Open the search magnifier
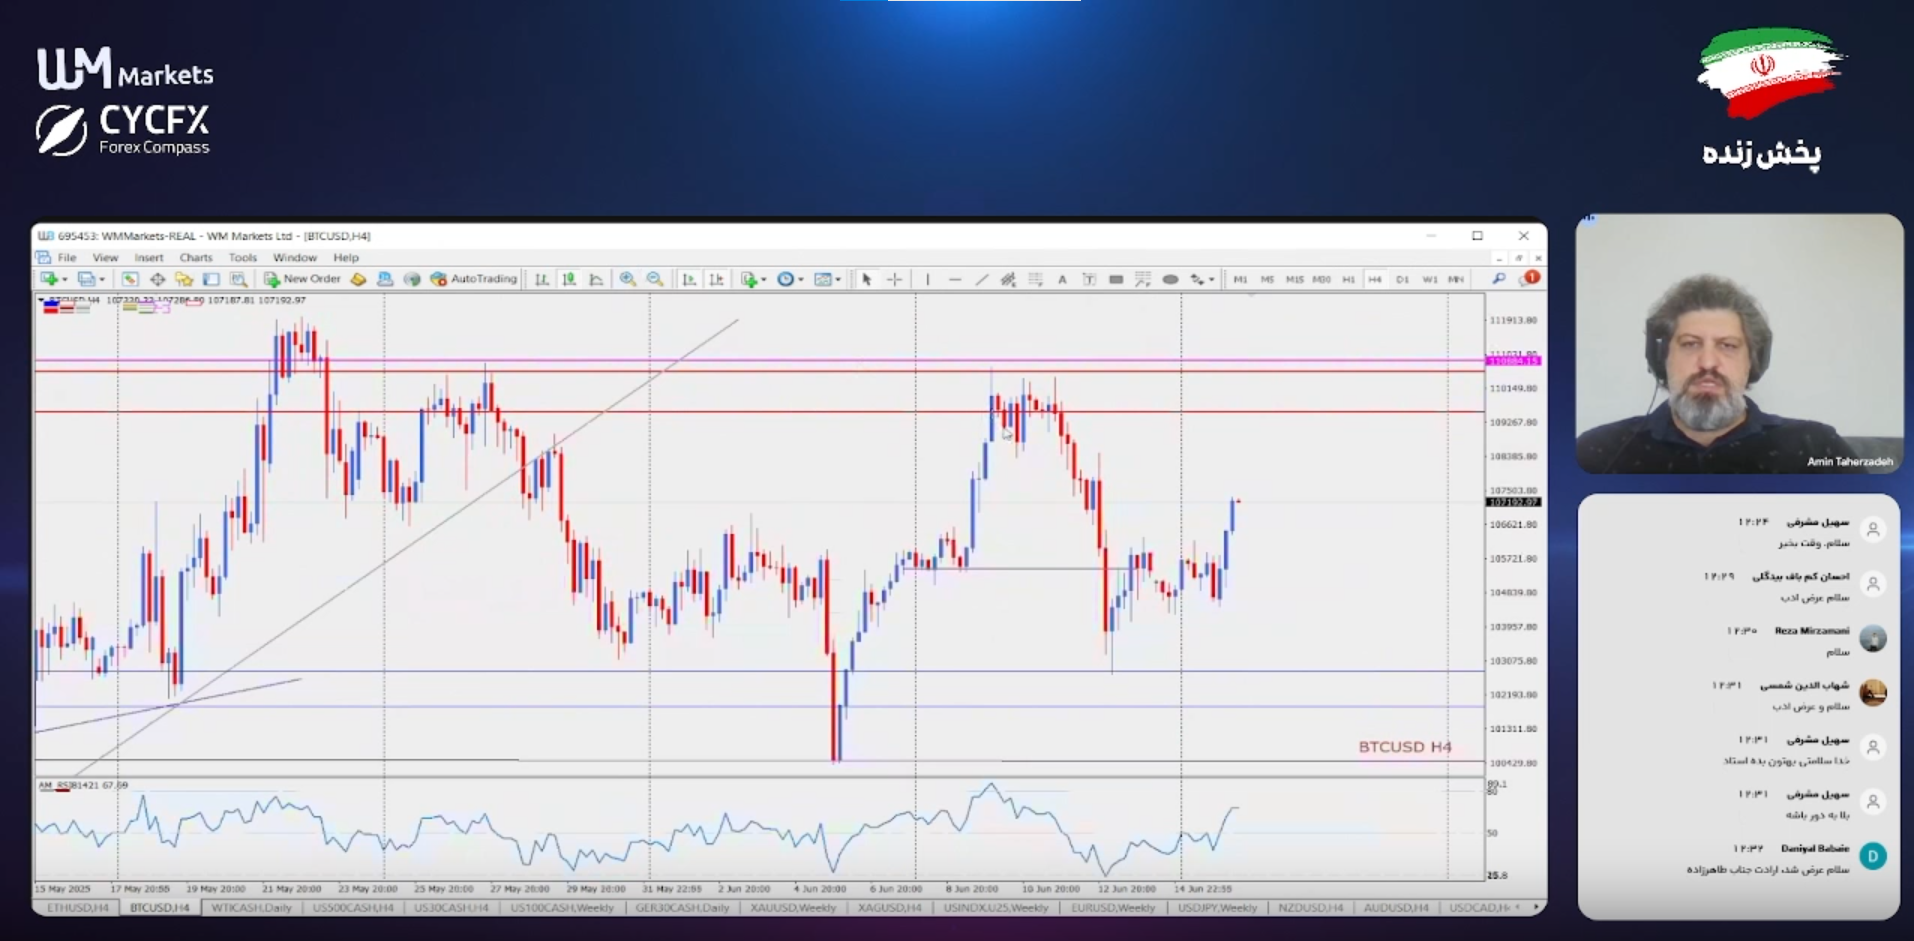The width and height of the screenshot is (1914, 941). tap(1498, 279)
